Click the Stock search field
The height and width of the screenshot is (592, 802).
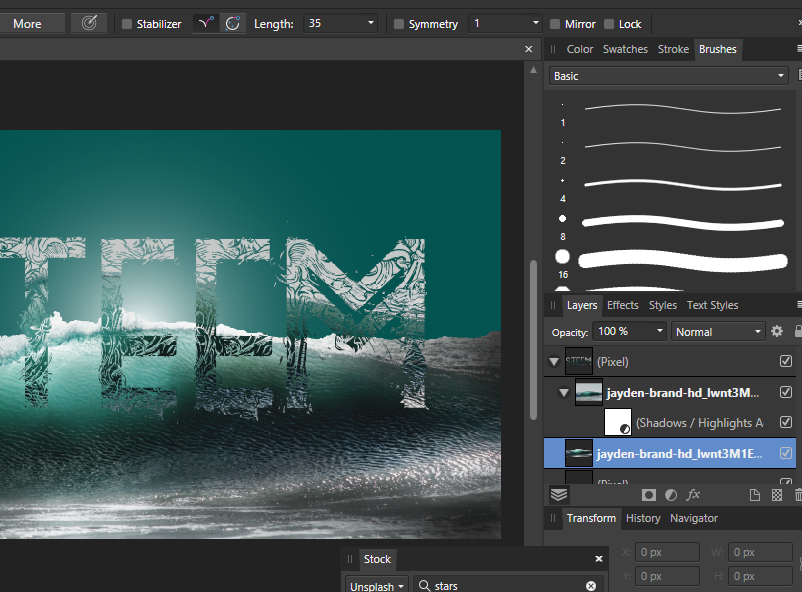(x=507, y=585)
